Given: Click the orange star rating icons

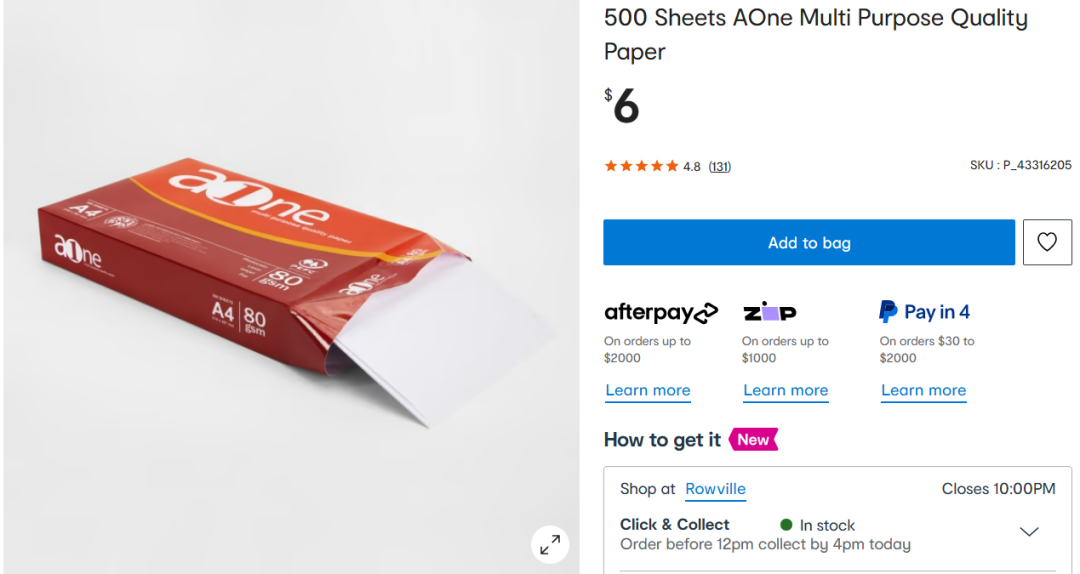Looking at the screenshot, I should [x=641, y=166].
